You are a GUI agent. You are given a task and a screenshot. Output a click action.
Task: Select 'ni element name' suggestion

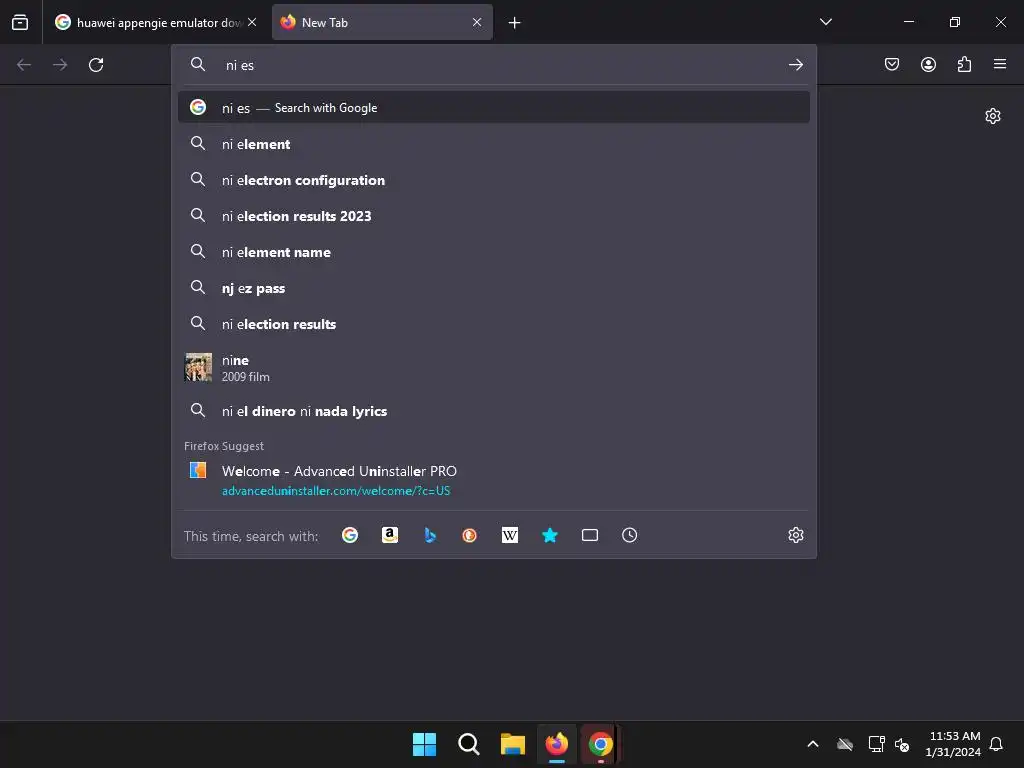(494, 251)
